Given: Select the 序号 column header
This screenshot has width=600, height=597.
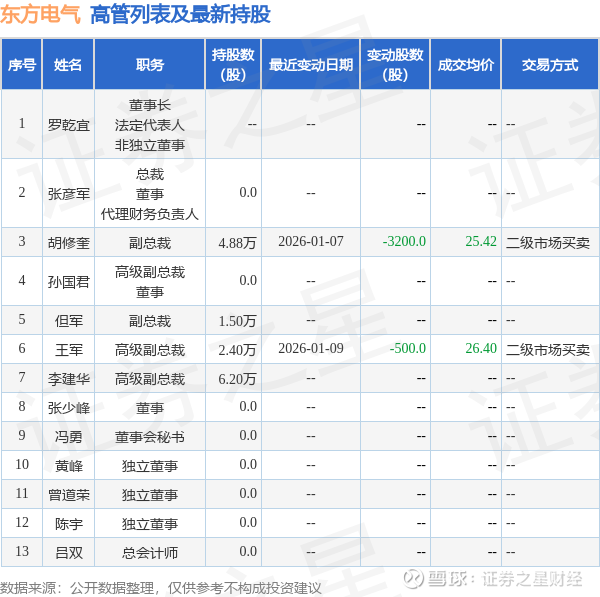Looking at the screenshot, I should pyautogui.click(x=22, y=64).
